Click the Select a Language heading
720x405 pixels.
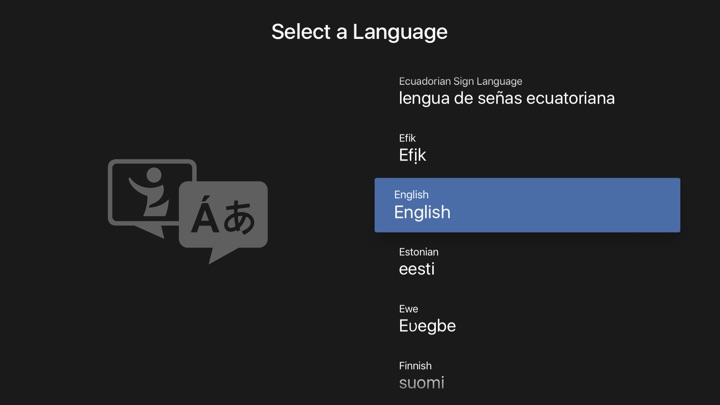(360, 32)
